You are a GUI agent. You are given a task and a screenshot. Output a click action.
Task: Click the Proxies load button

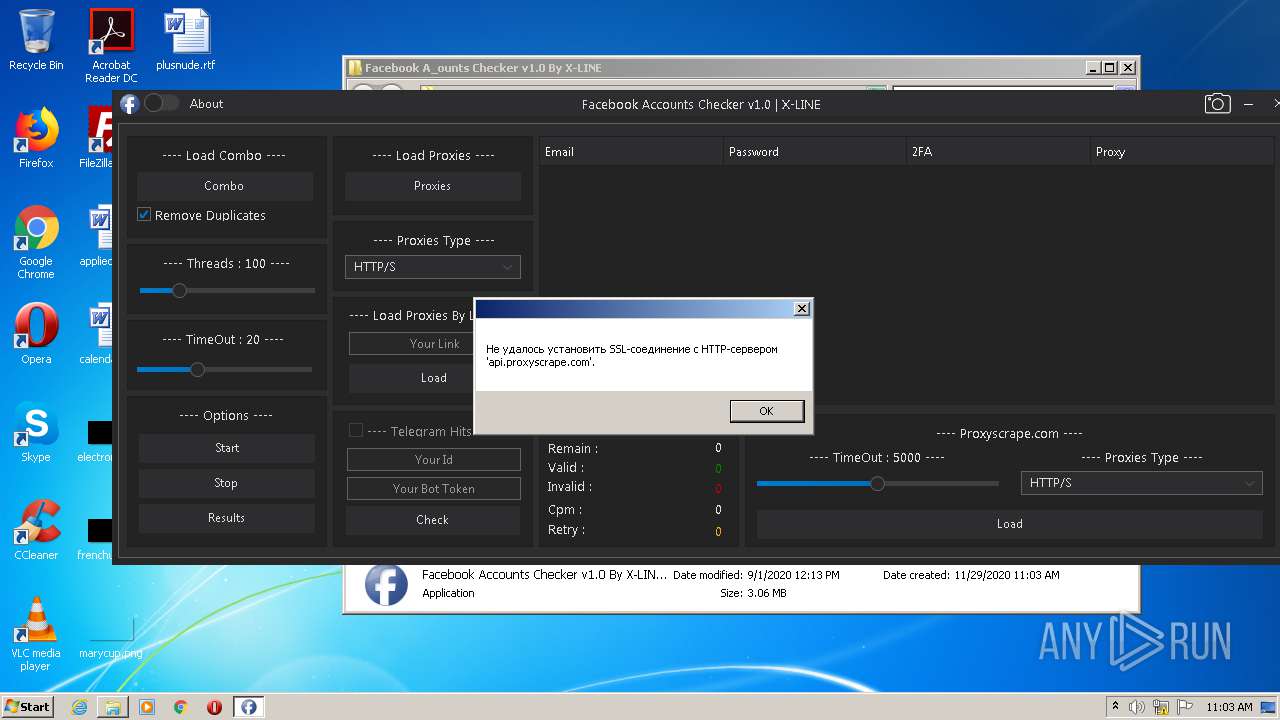433,186
